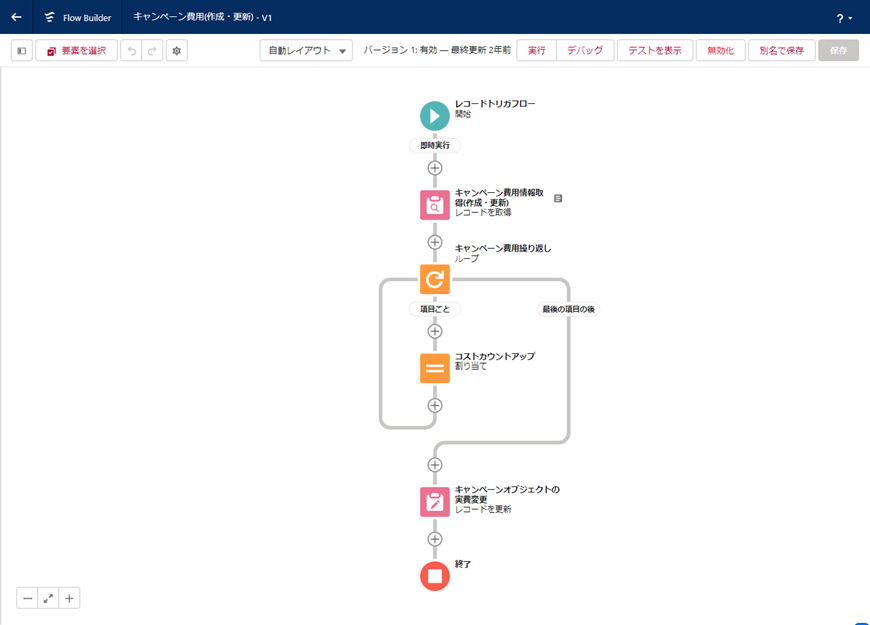Open flow settings via gear icon

[x=177, y=51]
